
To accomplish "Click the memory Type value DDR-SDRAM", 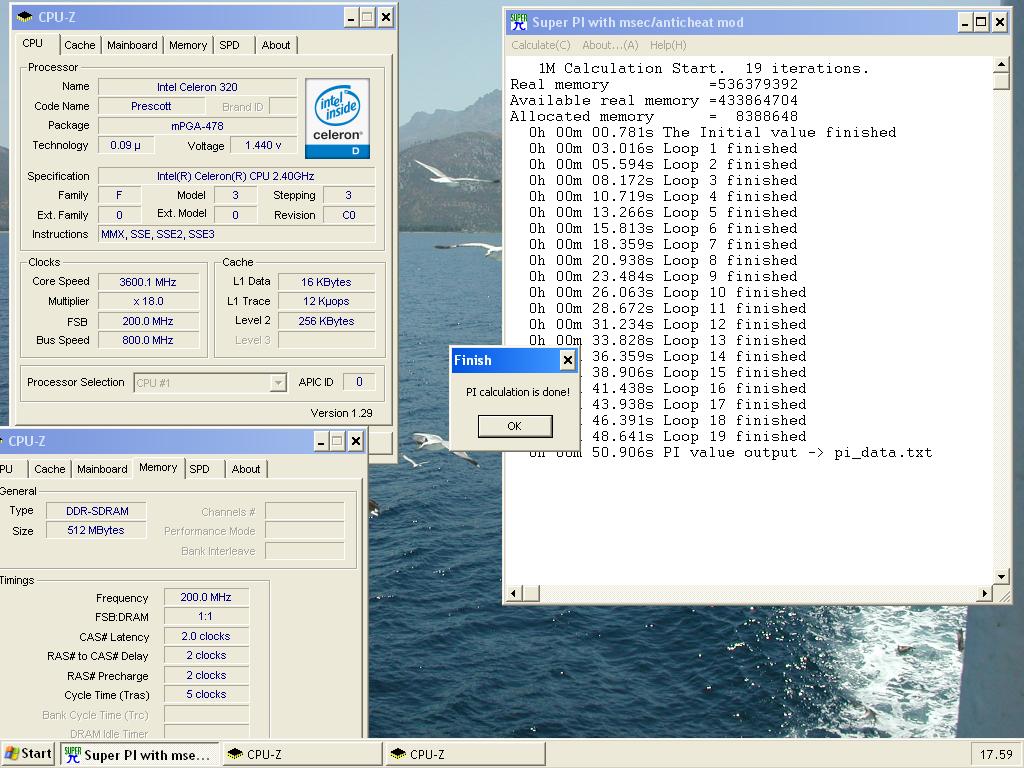I will [97, 511].
